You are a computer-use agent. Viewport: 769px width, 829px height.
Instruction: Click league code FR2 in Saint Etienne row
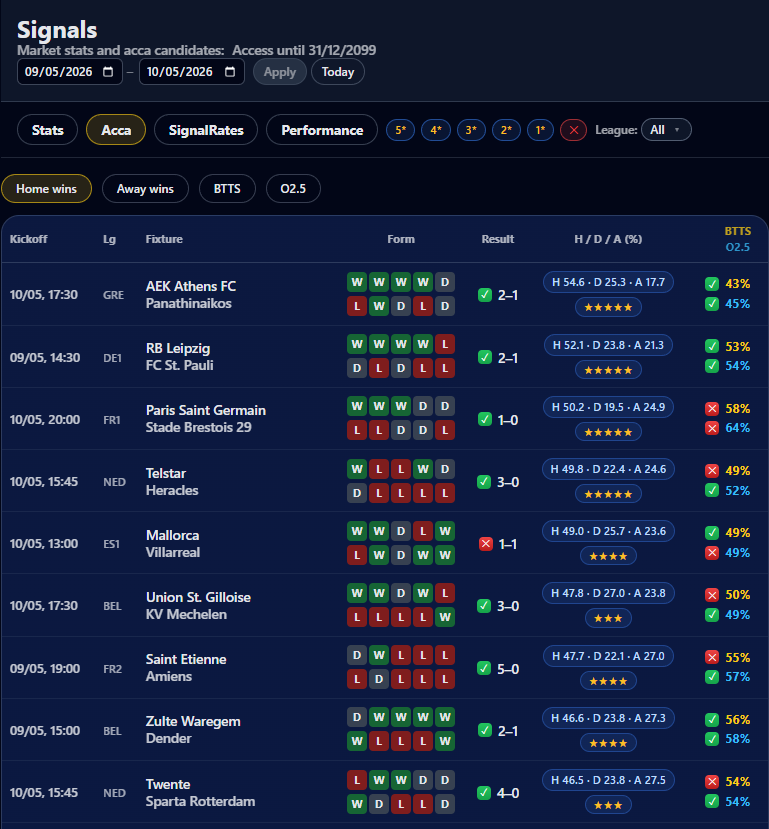tap(113, 669)
